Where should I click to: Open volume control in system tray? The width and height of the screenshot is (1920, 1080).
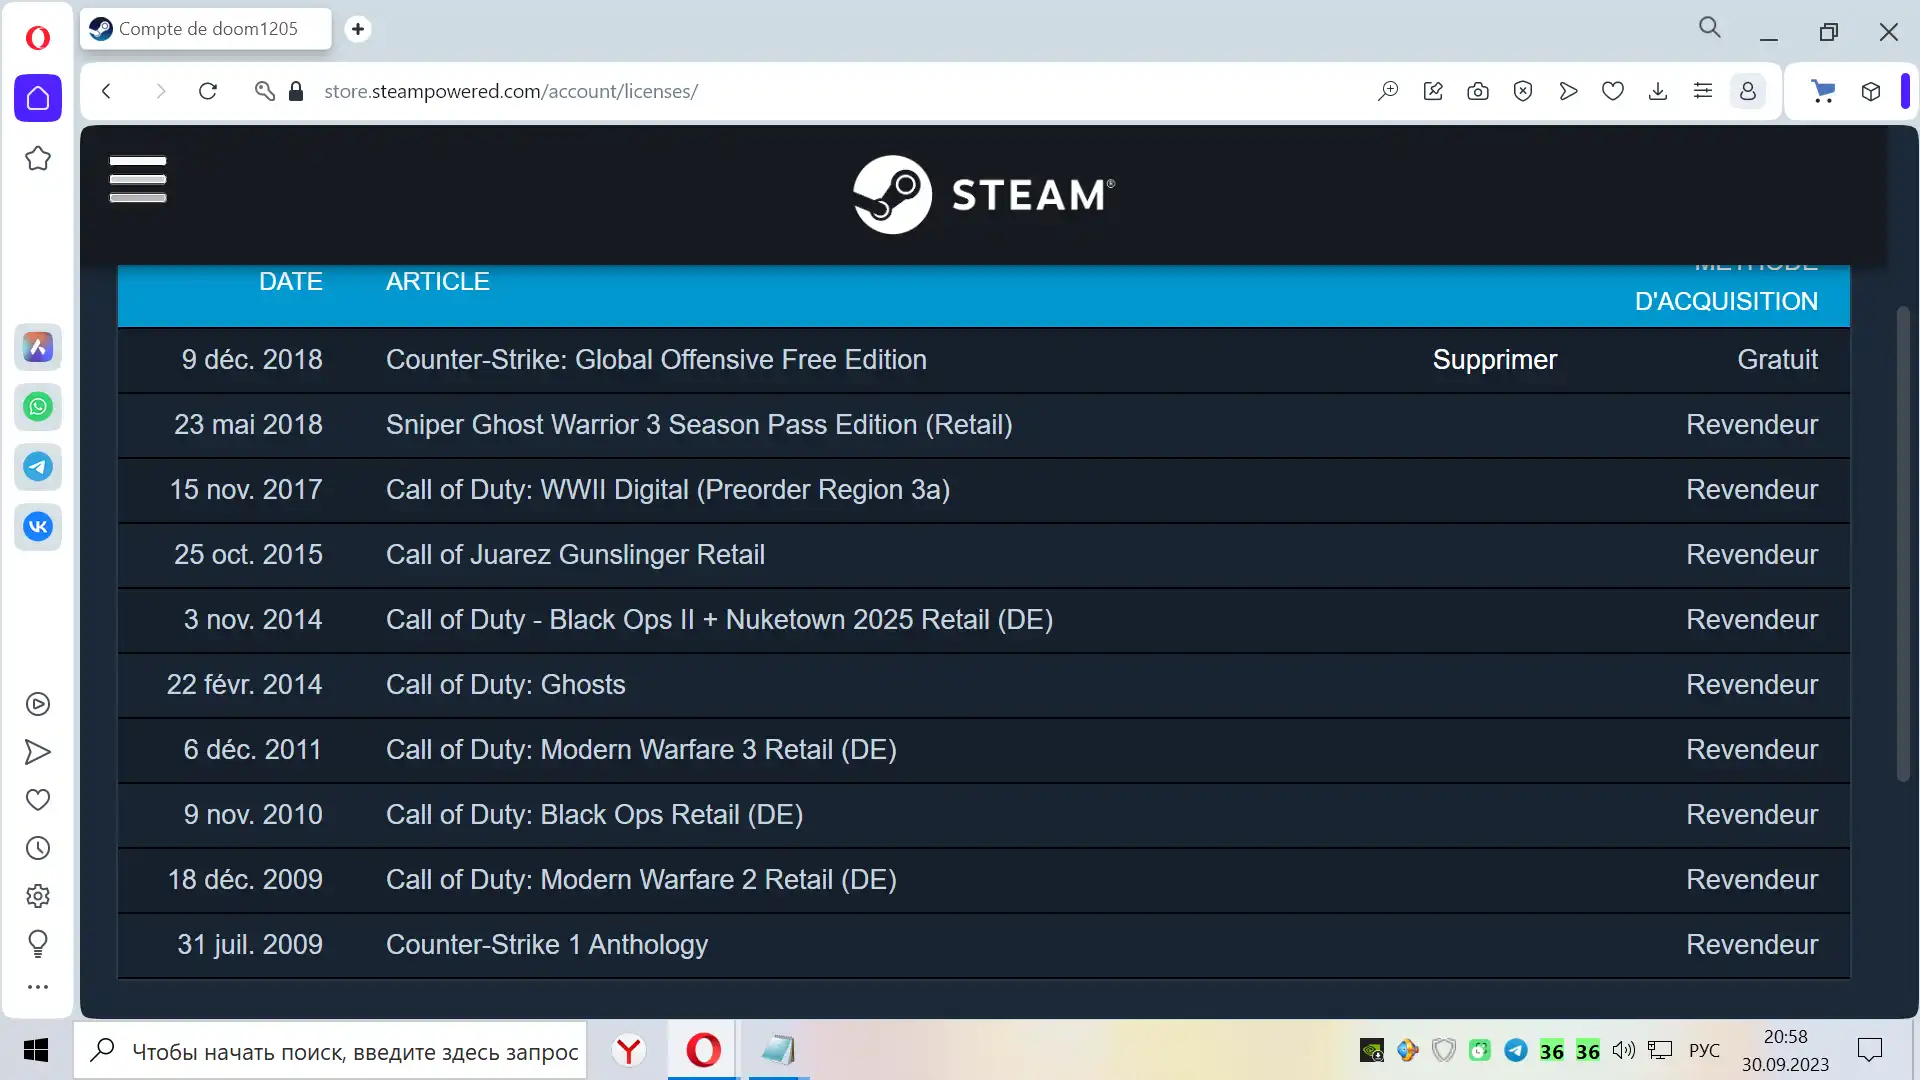point(1623,1050)
